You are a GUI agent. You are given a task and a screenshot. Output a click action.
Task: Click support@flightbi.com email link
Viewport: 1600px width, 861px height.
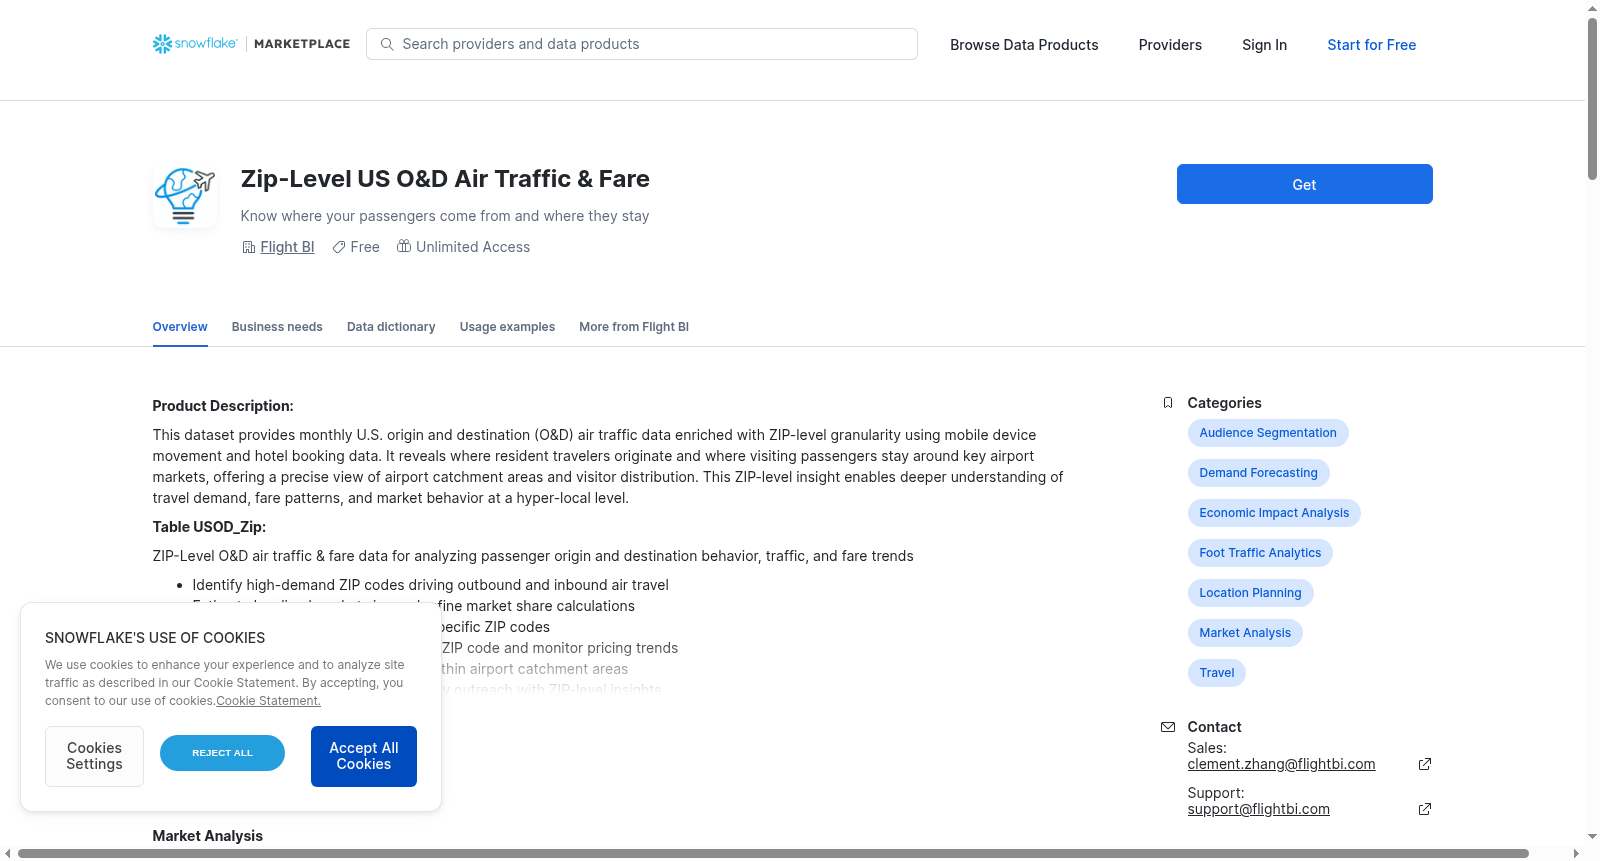(1258, 809)
